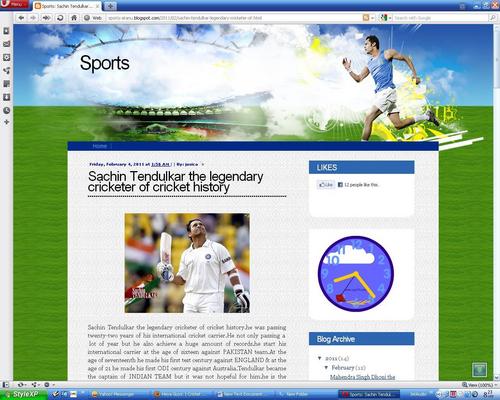Open the address bar history dropdown arrow
Screen dimensions: 500x400
click(x=373, y=18)
